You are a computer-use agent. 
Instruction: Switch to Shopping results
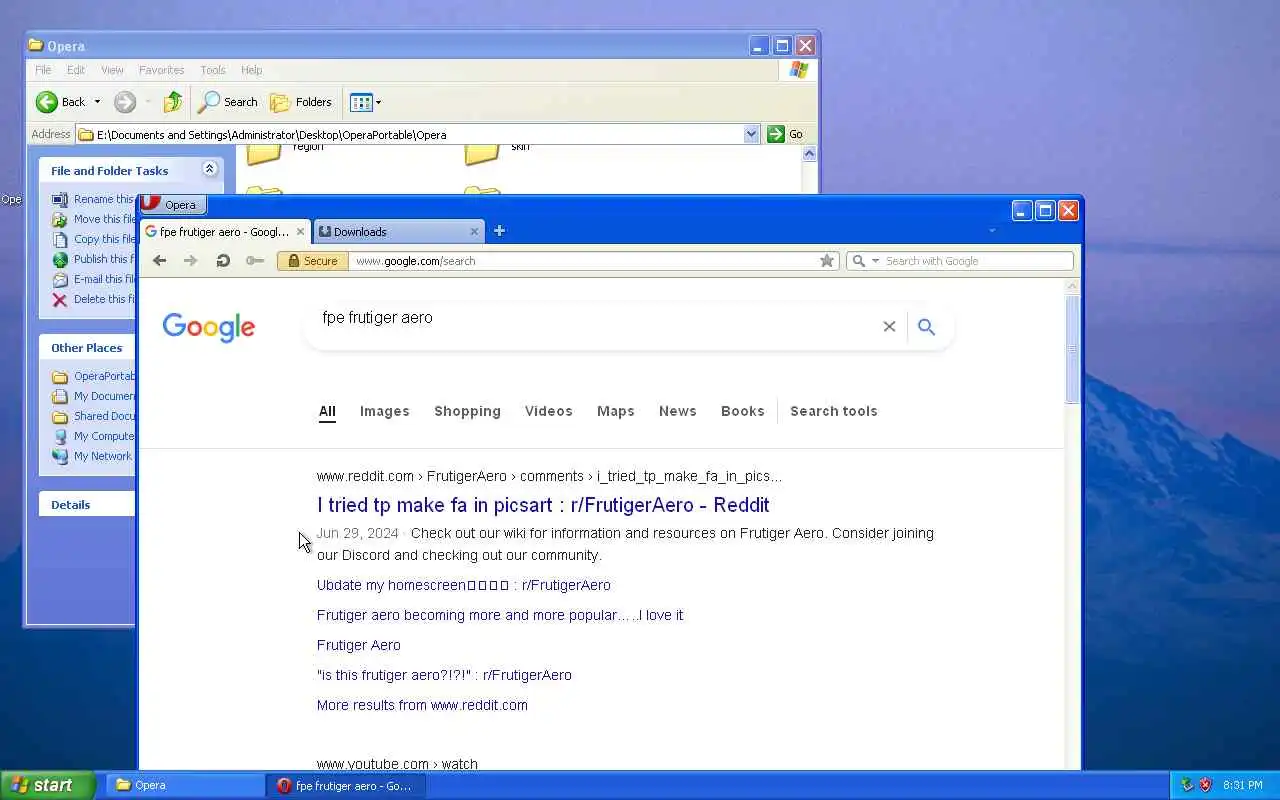point(467,411)
